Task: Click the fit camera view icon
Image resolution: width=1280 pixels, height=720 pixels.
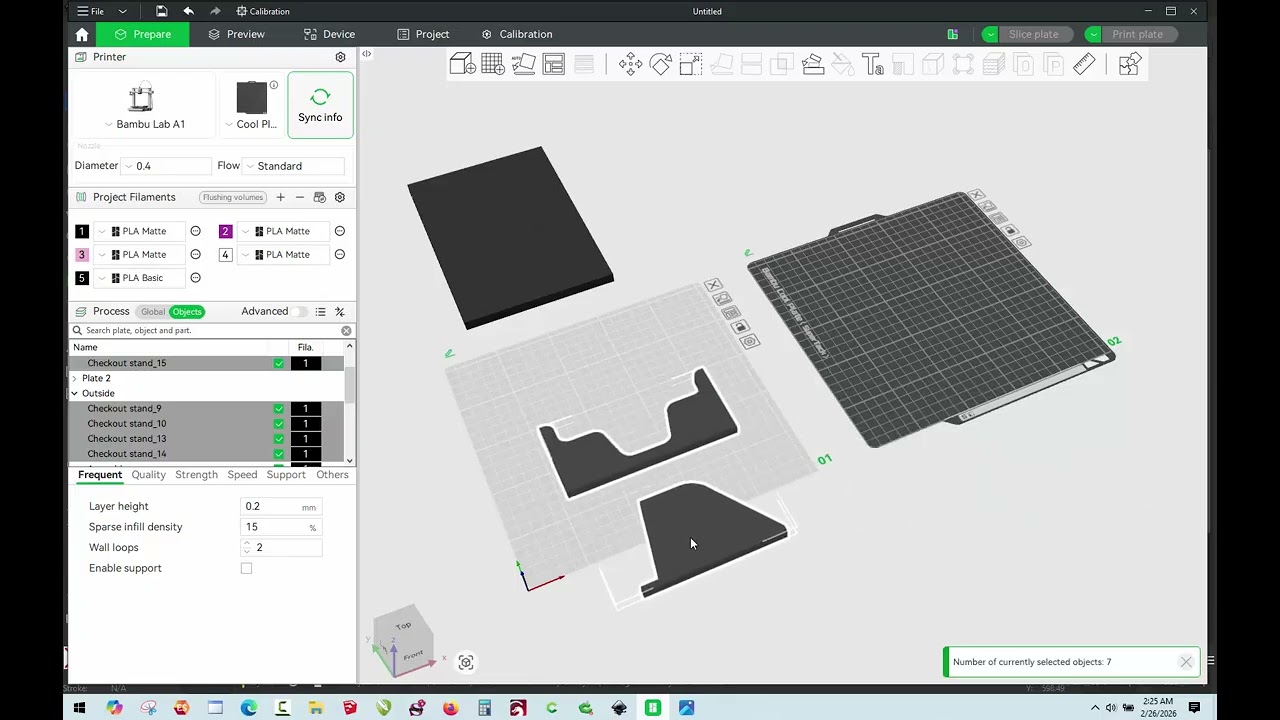Action: point(466,662)
